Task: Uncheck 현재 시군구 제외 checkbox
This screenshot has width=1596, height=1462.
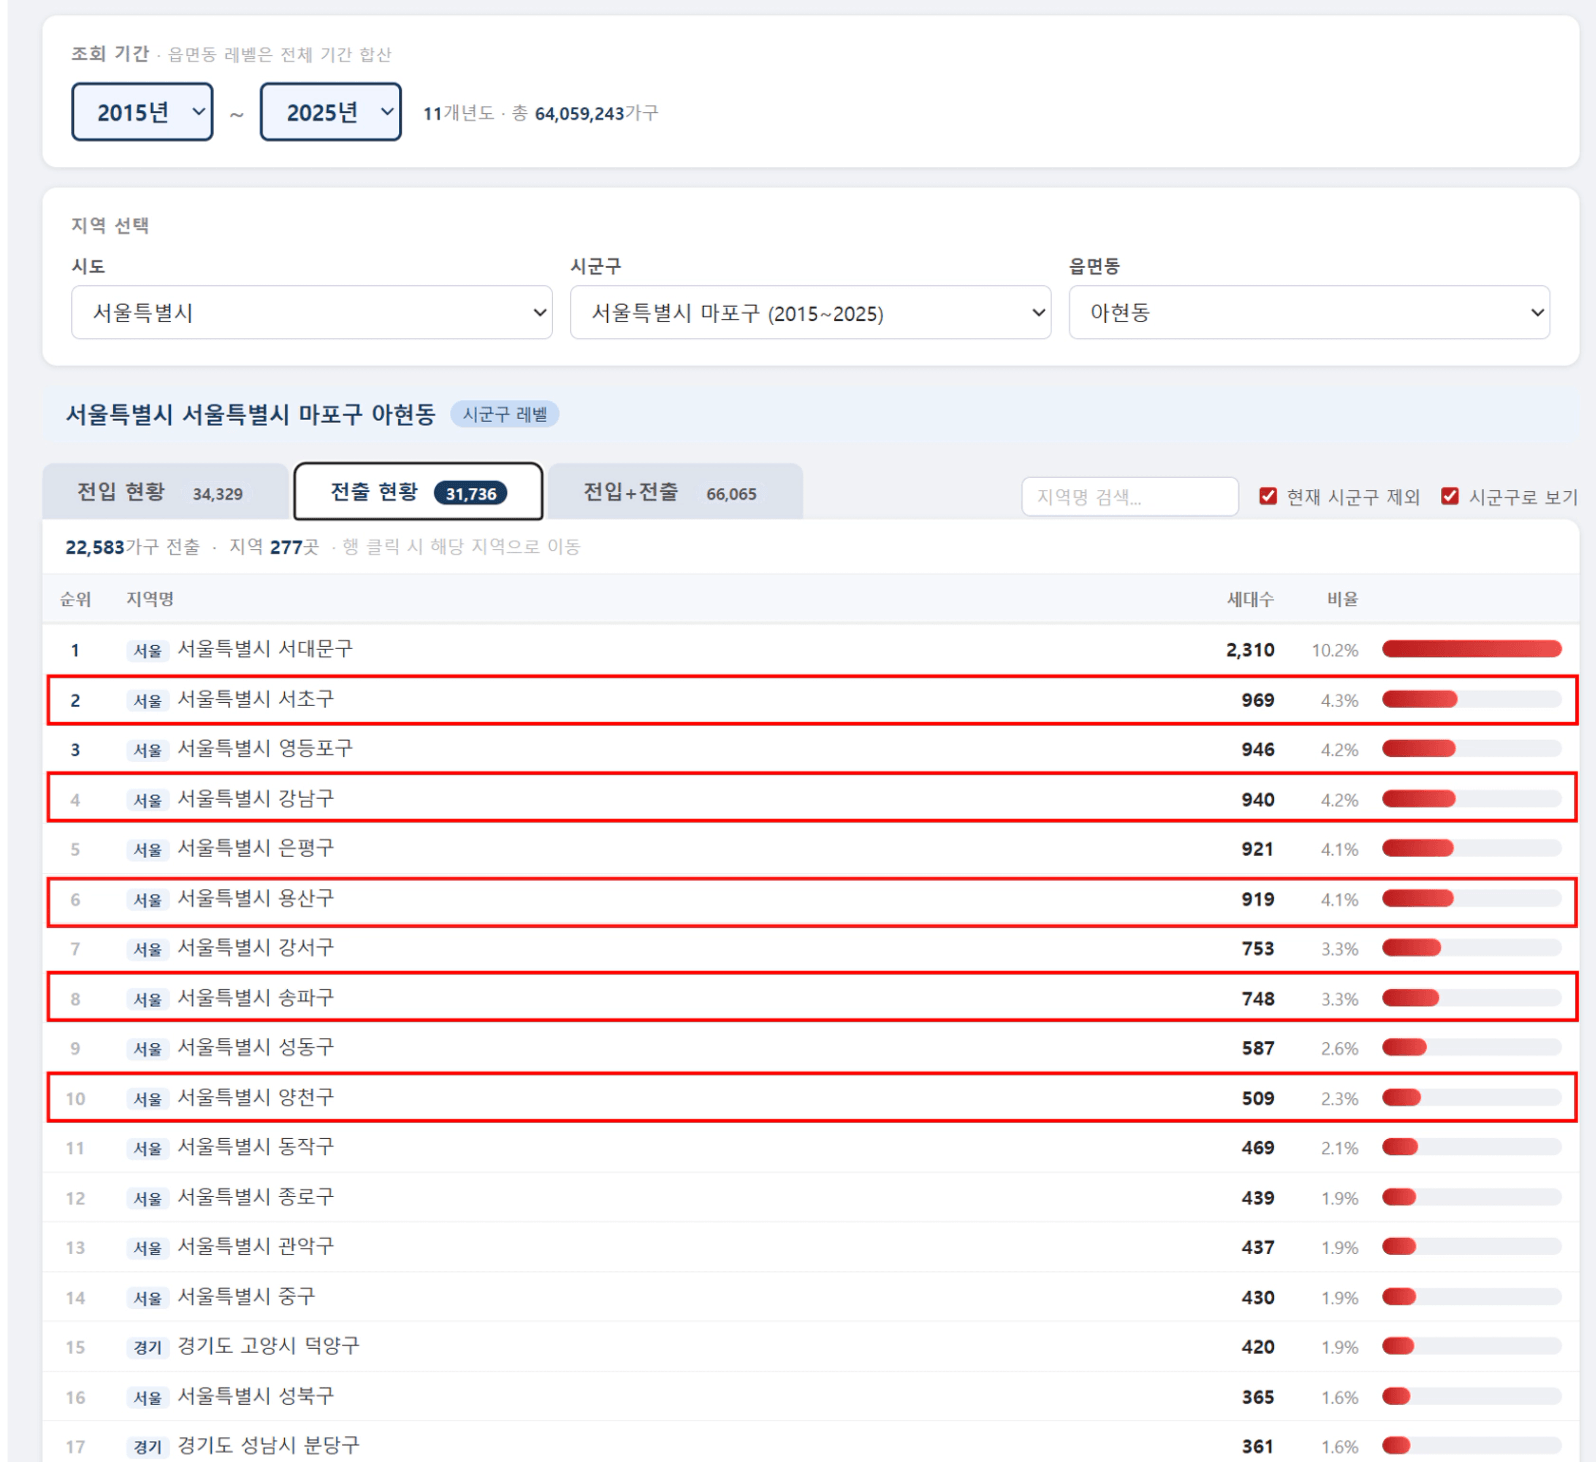Action: pos(1268,497)
